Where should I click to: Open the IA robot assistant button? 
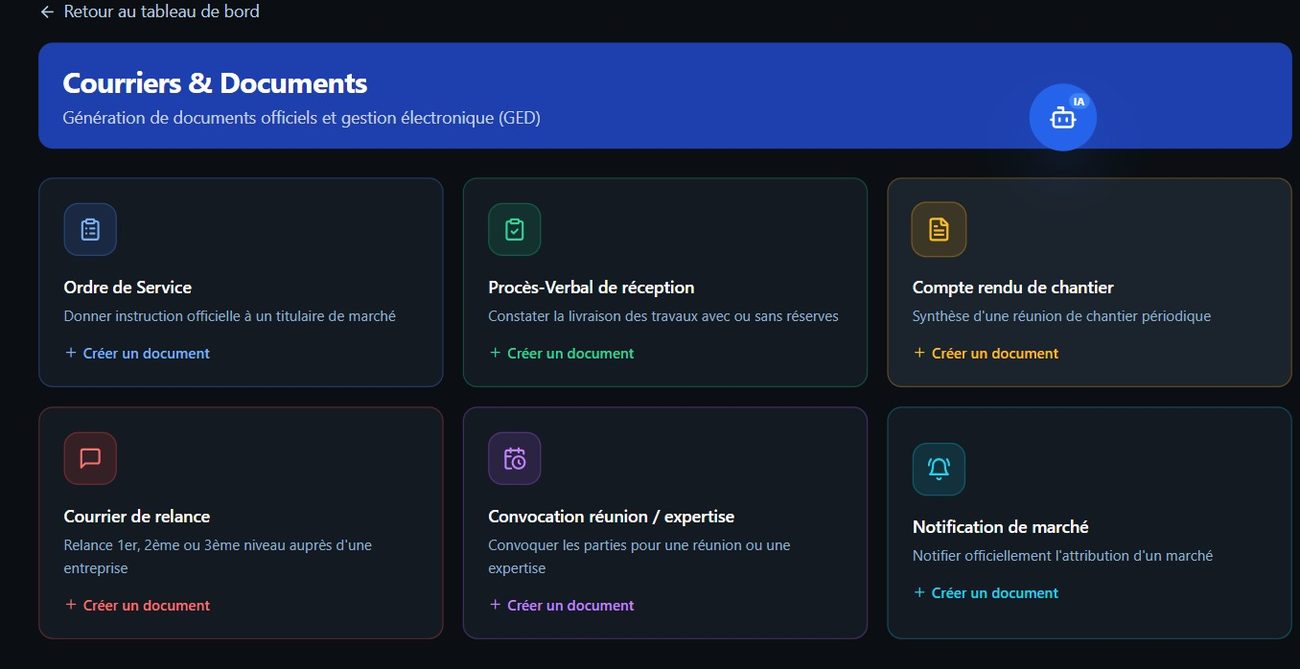coord(1063,117)
